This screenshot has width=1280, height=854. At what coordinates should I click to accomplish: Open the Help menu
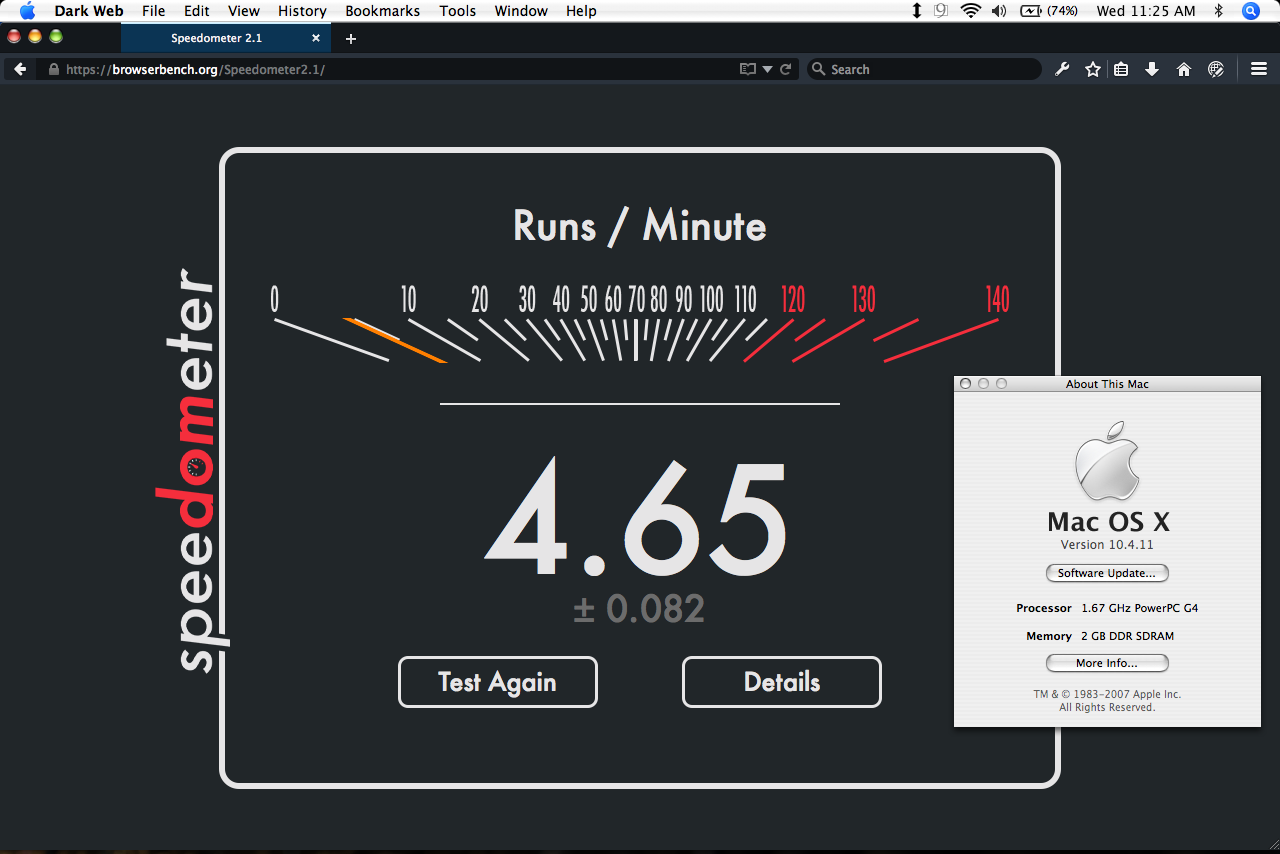[581, 11]
